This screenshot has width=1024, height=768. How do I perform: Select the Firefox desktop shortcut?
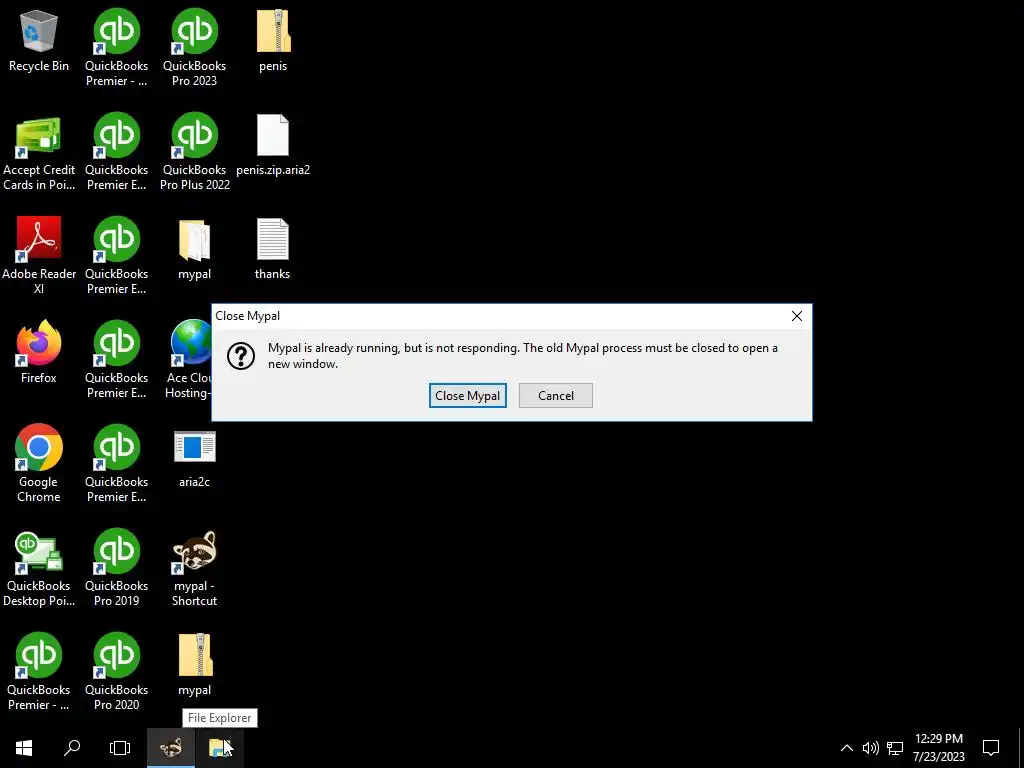39,351
